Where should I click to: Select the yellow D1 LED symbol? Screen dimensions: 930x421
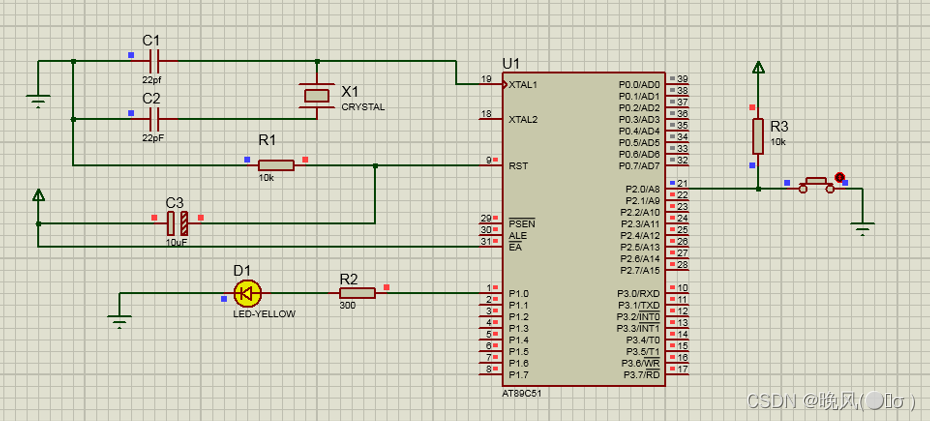coord(247,293)
